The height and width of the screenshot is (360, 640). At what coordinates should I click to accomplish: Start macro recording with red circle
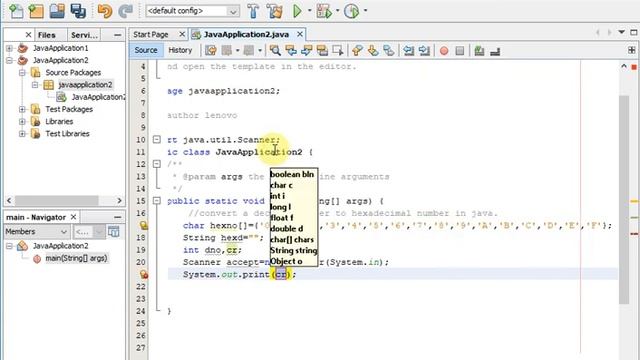coord(444,51)
